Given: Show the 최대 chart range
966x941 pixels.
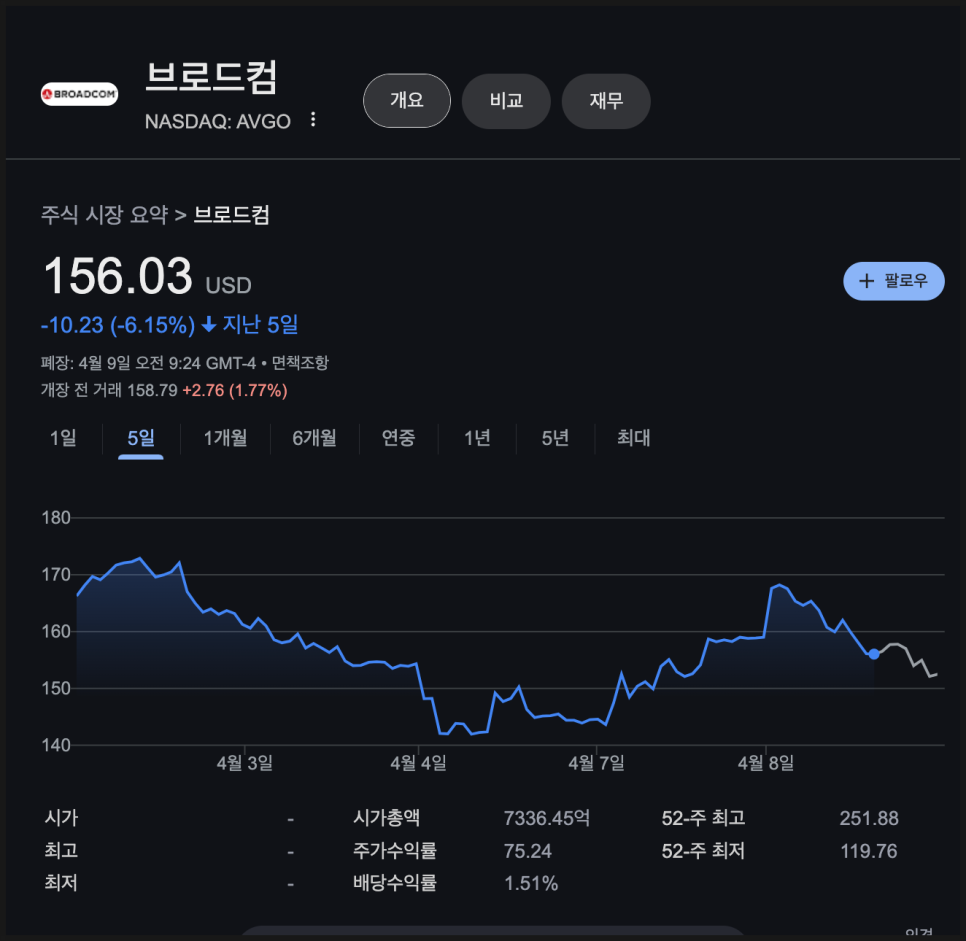Looking at the screenshot, I should click(x=633, y=438).
